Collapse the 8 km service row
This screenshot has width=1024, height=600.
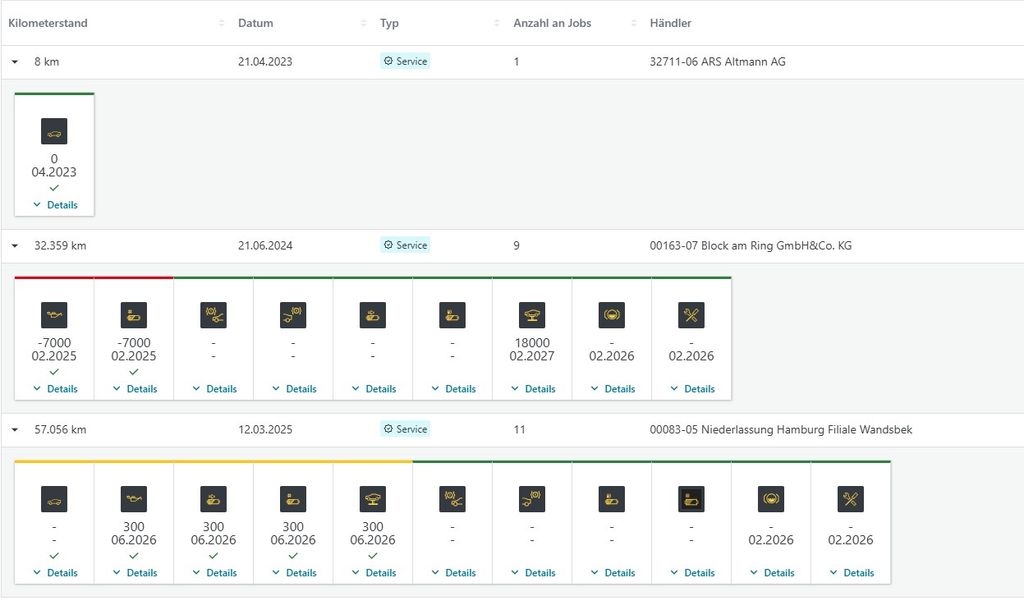15,62
